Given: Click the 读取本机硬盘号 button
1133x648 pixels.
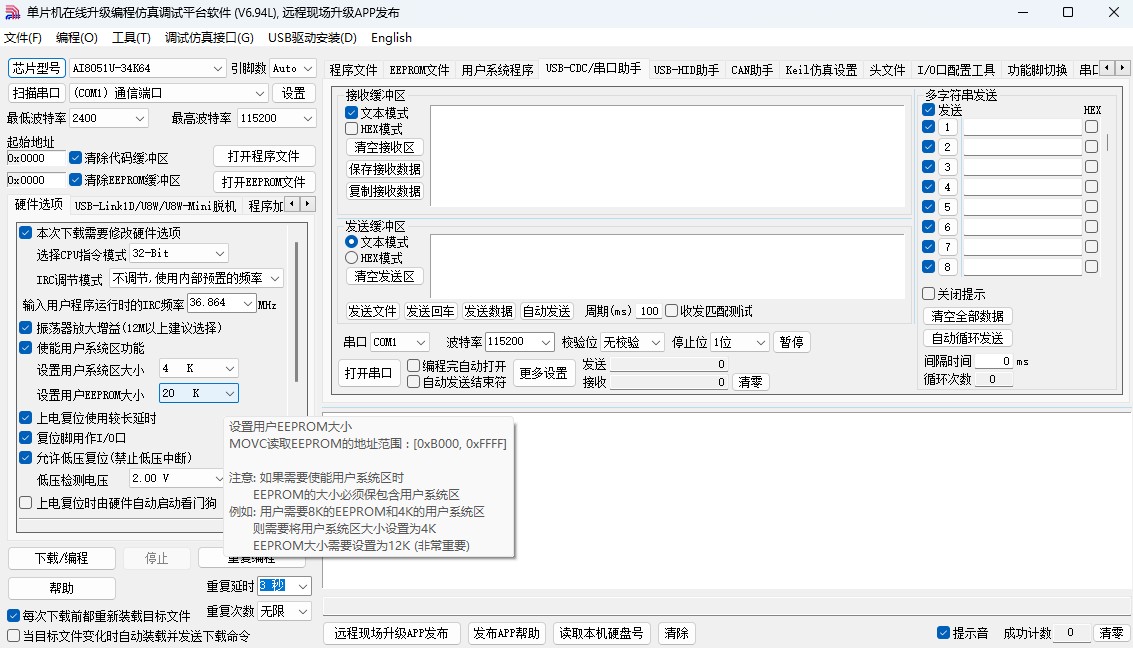Looking at the screenshot, I should pos(601,634).
